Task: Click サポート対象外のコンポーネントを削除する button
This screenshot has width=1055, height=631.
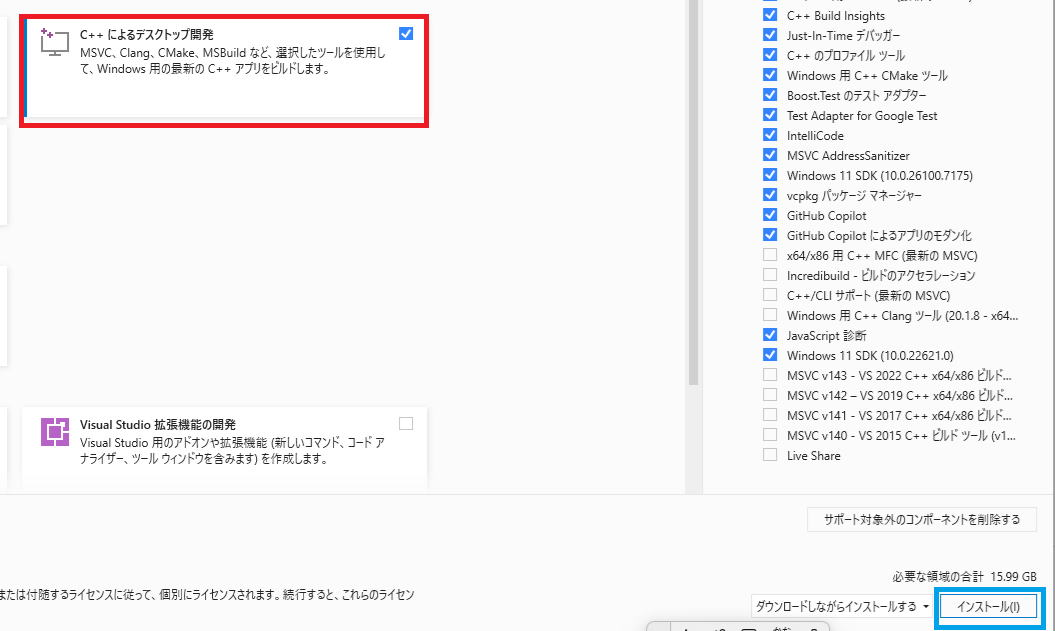Action: (x=921, y=519)
